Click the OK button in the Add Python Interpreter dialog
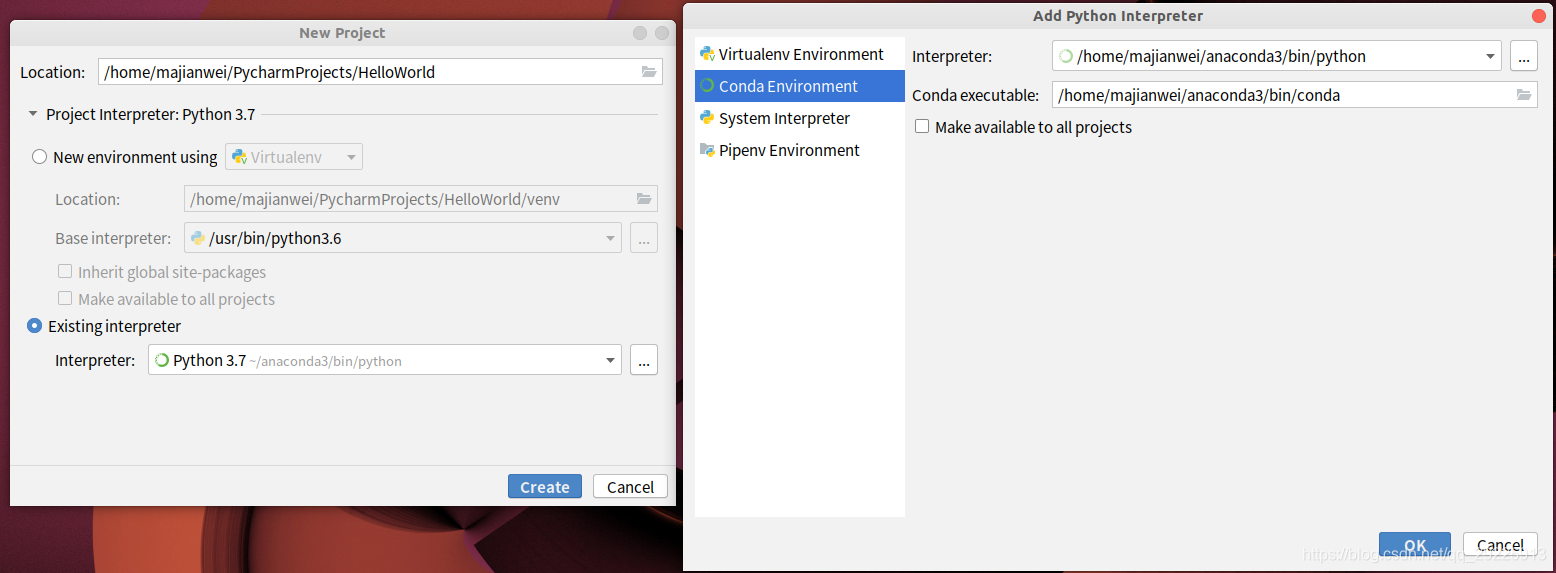Viewport: 1556px width, 573px height. pyautogui.click(x=1414, y=545)
